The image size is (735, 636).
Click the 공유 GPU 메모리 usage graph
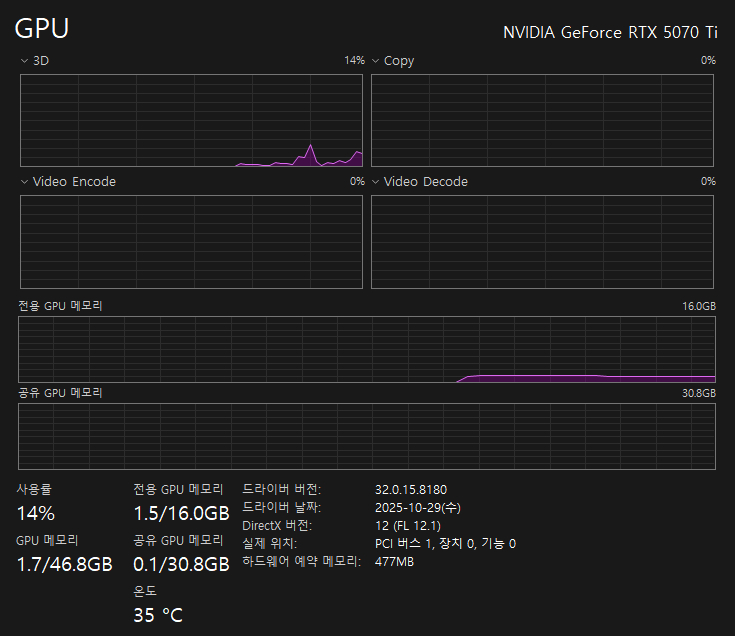[367, 436]
